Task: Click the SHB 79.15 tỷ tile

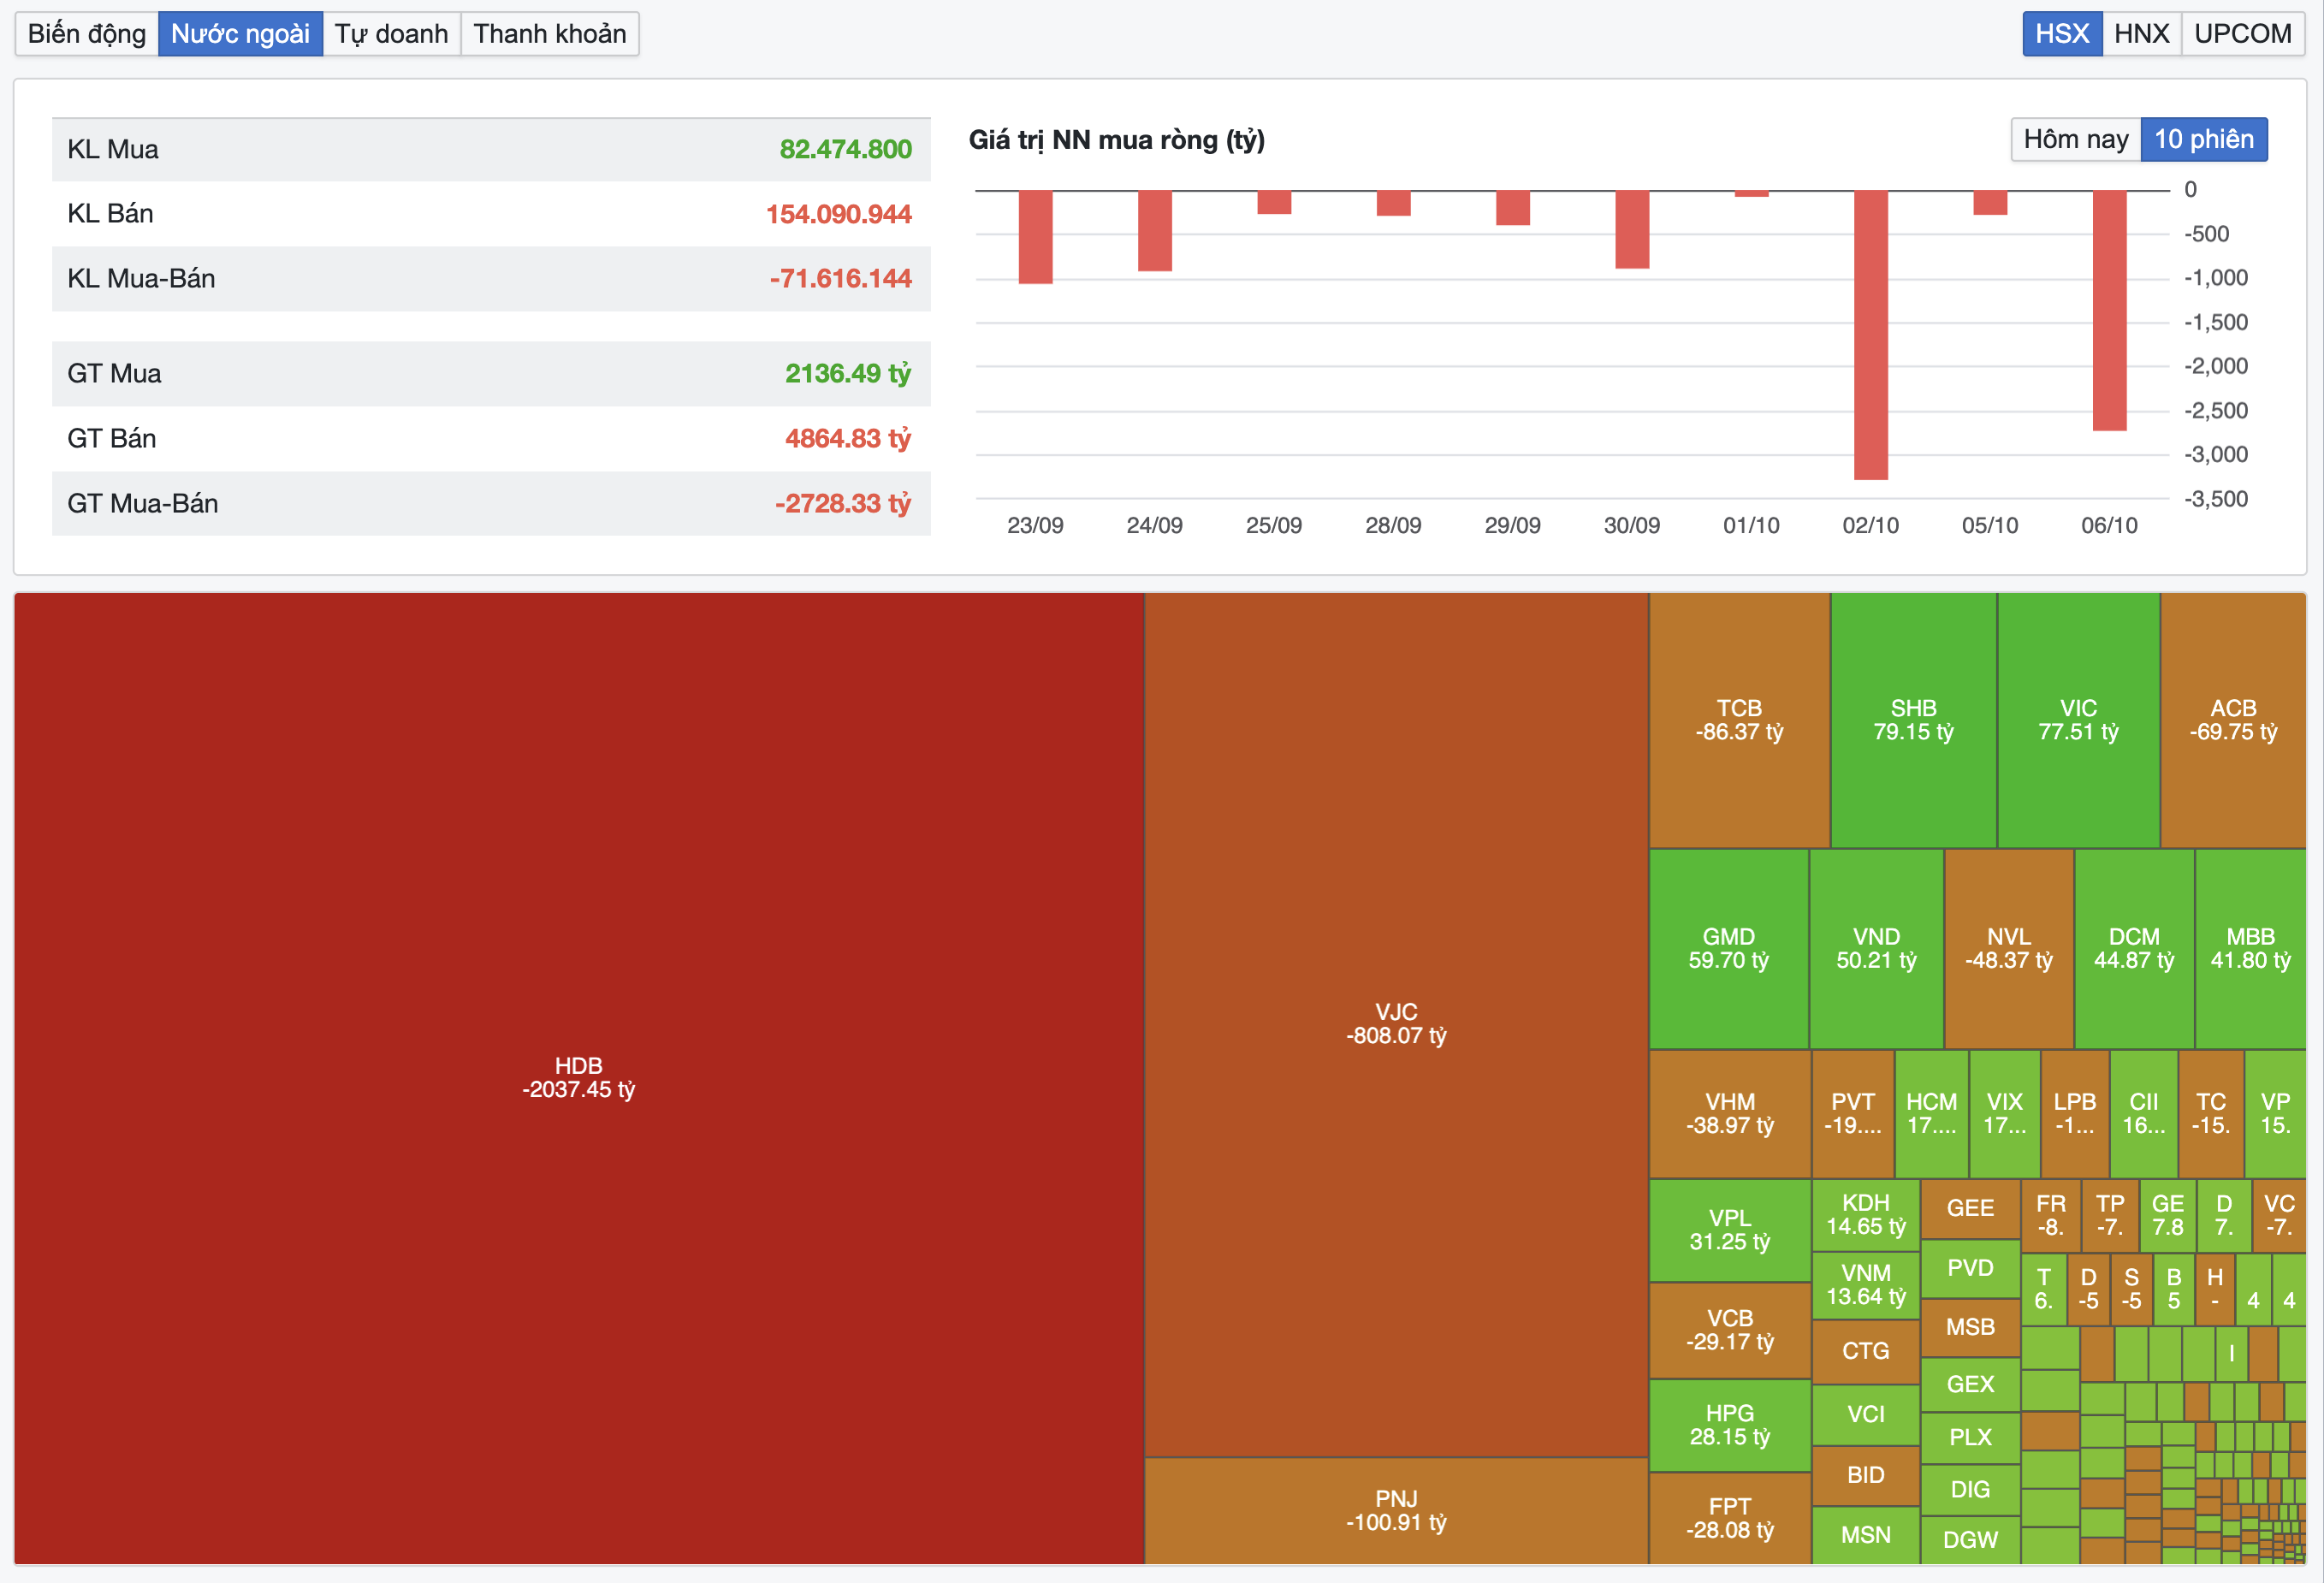Action: (1914, 720)
